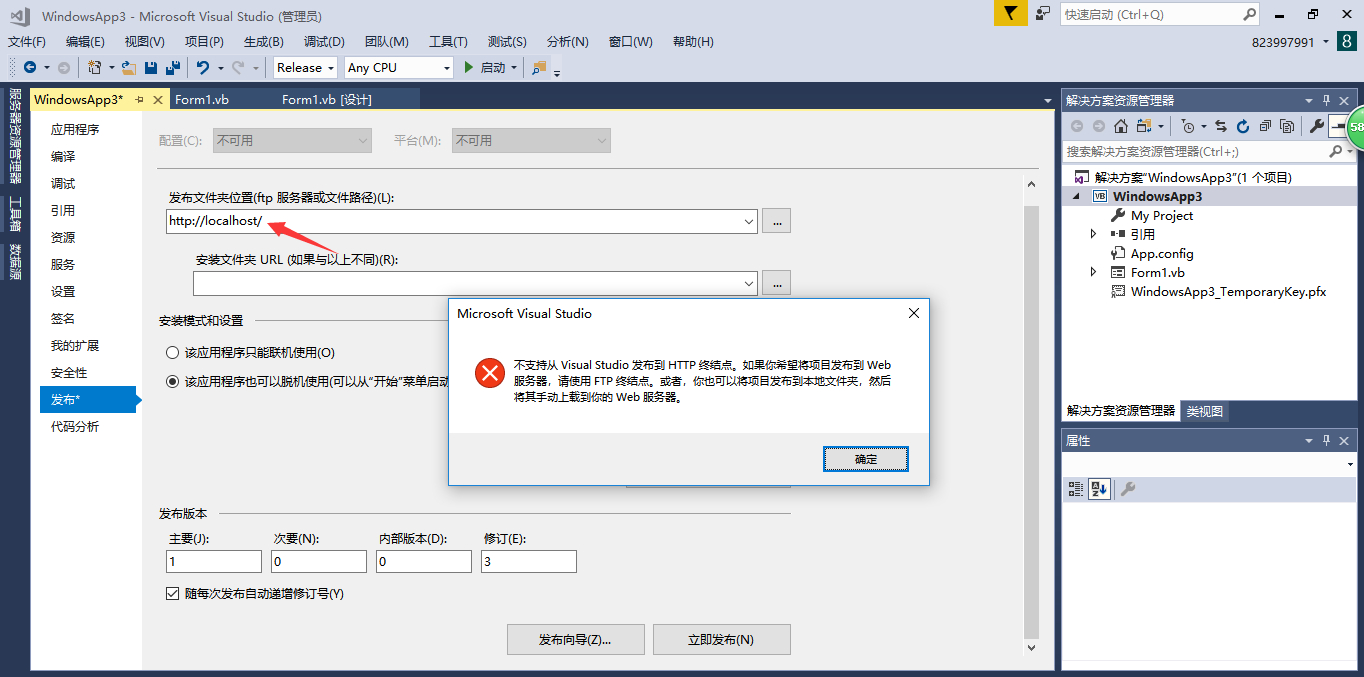Open the installation folder URL dropdown arrow

coord(749,283)
